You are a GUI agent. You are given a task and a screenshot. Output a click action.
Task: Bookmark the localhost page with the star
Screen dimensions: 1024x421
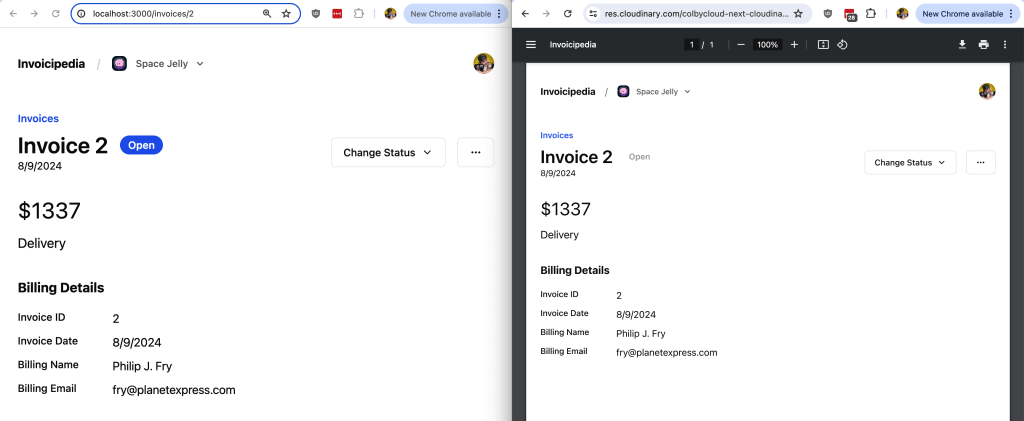tap(286, 13)
